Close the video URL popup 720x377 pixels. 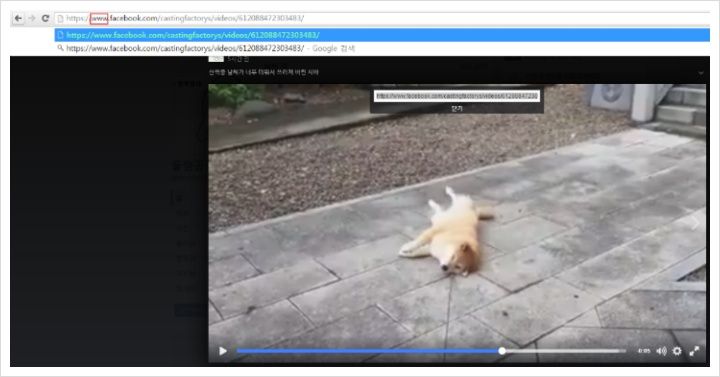(457, 108)
